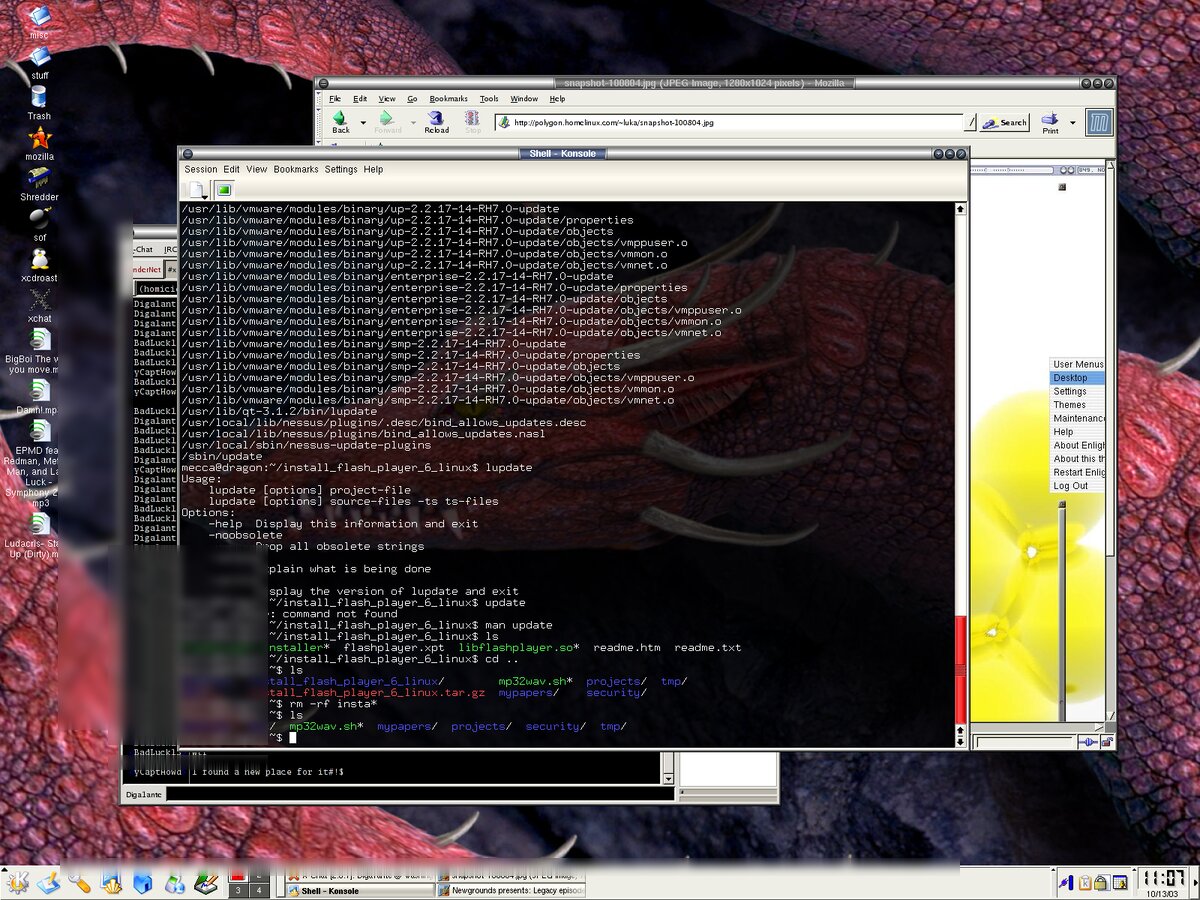This screenshot has height=900, width=1200.
Task: Open the Trash desktop icon
Action: tap(39, 97)
